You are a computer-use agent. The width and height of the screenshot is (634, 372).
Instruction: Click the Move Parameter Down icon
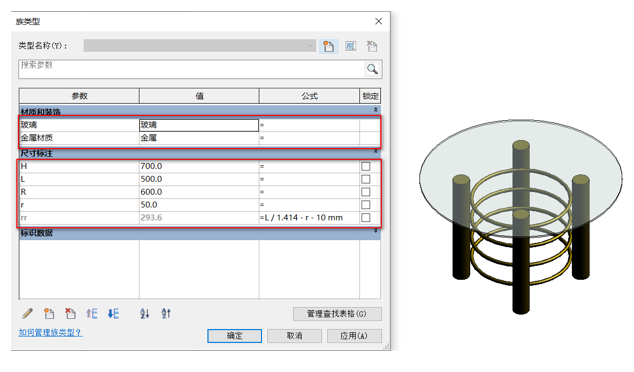[113, 313]
